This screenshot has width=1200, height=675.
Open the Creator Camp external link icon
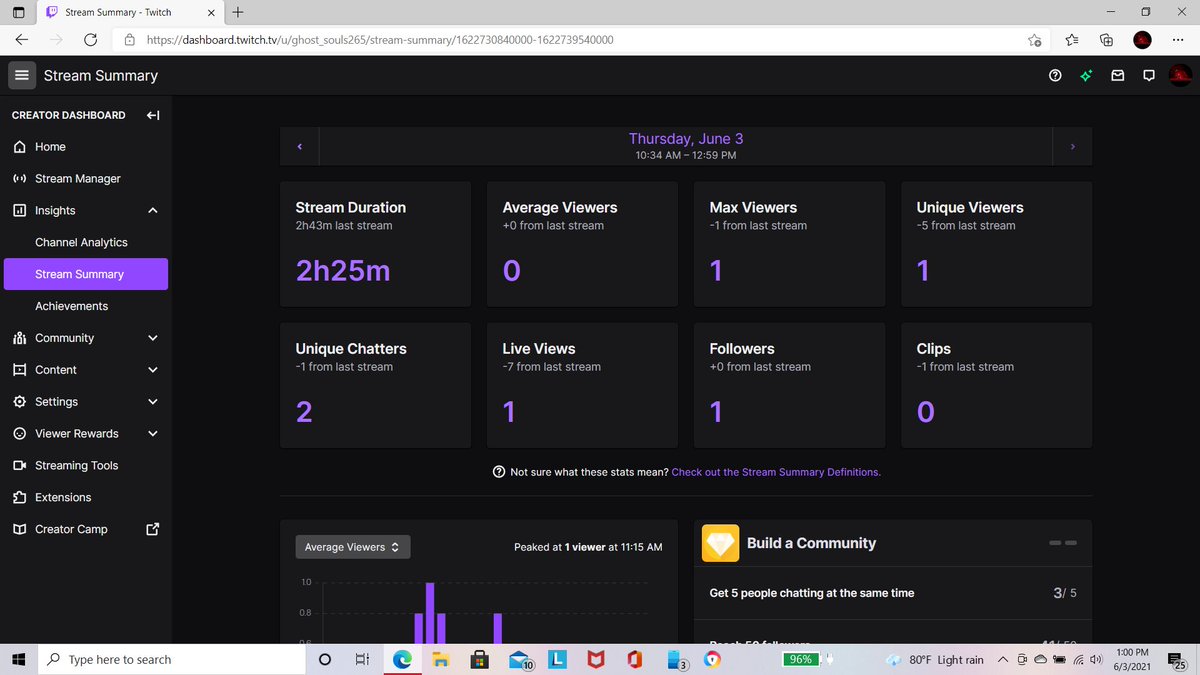(x=153, y=529)
